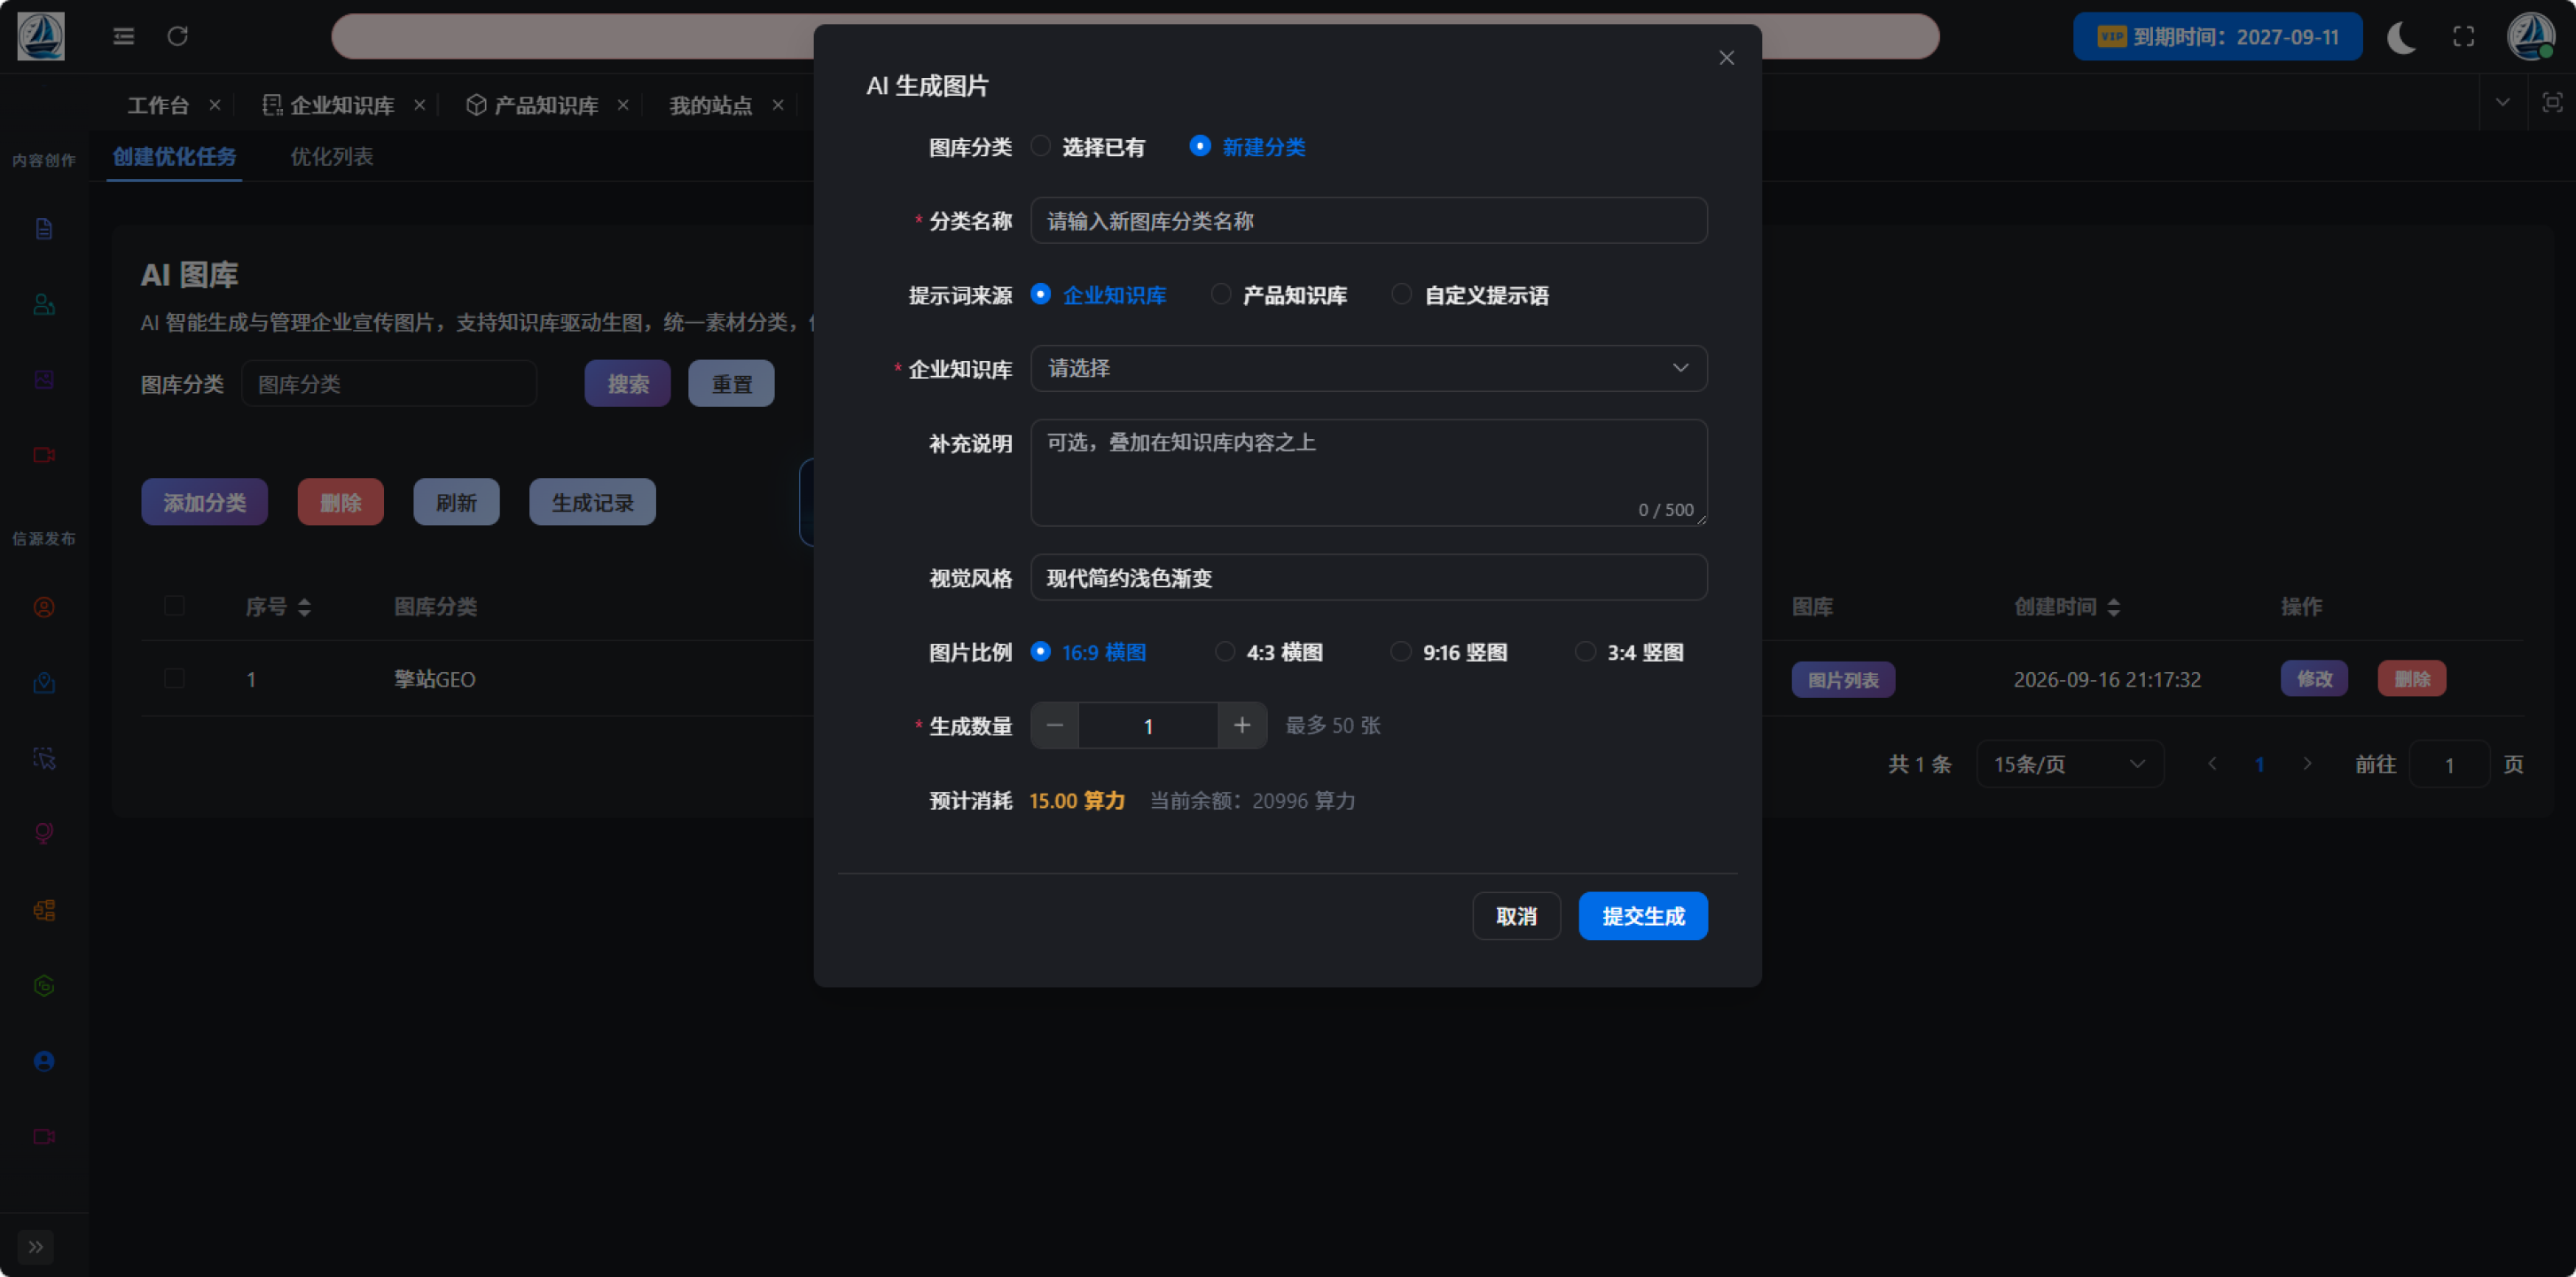The height and width of the screenshot is (1277, 2576).
Task: Sort by 创建时间 column arrows
Action: (2113, 607)
